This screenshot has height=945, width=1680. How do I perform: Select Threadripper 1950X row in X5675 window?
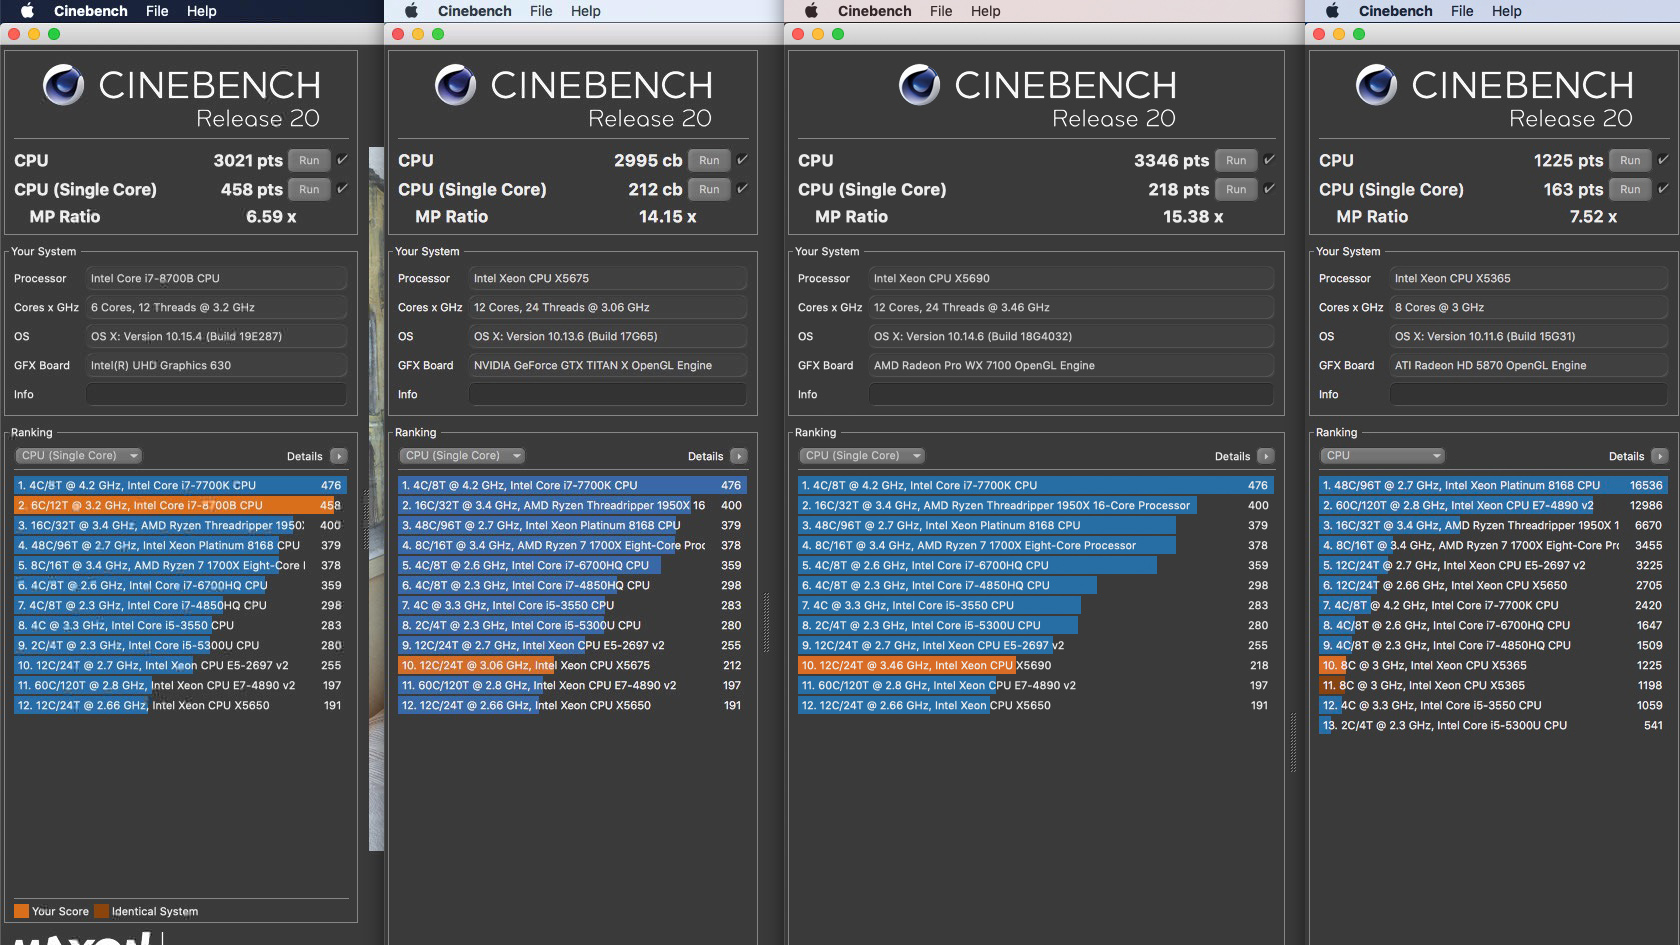click(572, 505)
